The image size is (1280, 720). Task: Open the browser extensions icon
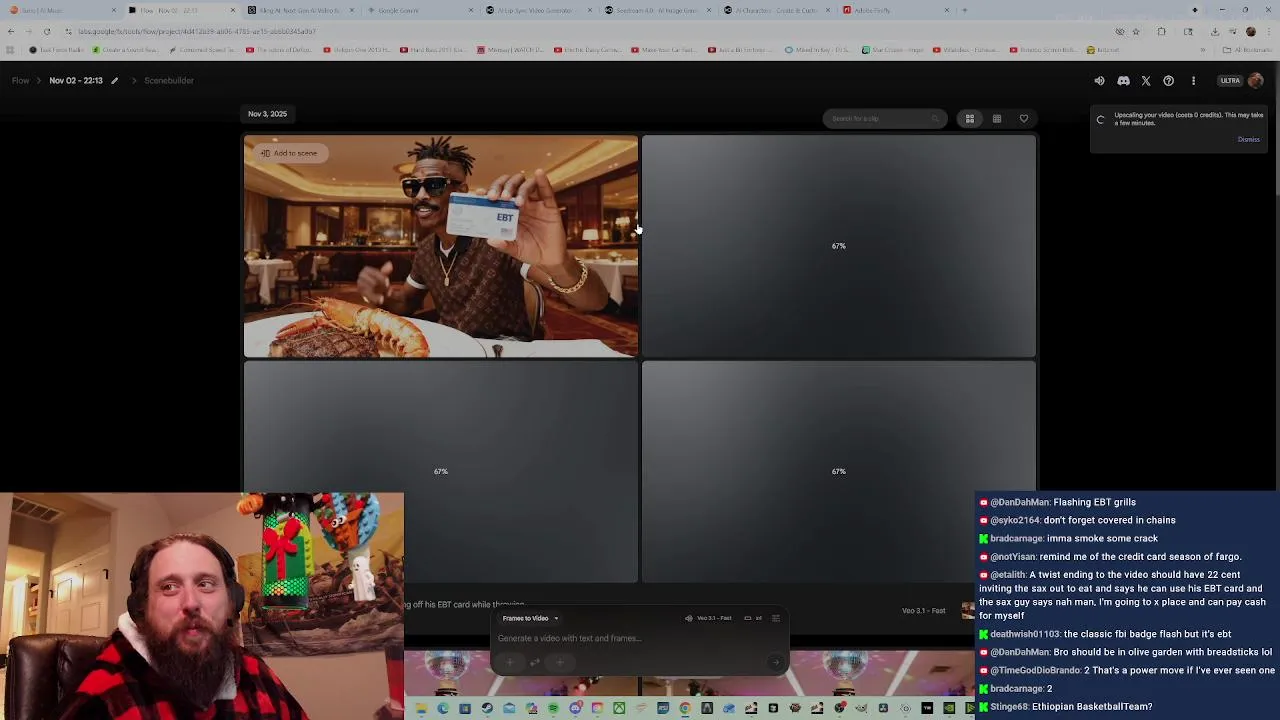(1161, 32)
